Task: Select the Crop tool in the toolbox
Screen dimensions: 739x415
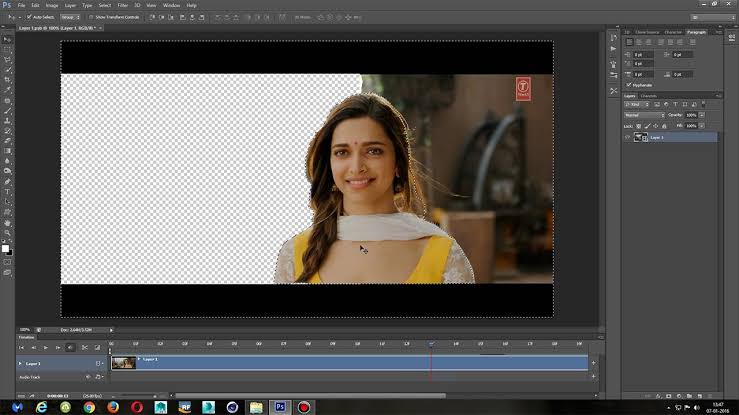Action: coord(7,80)
